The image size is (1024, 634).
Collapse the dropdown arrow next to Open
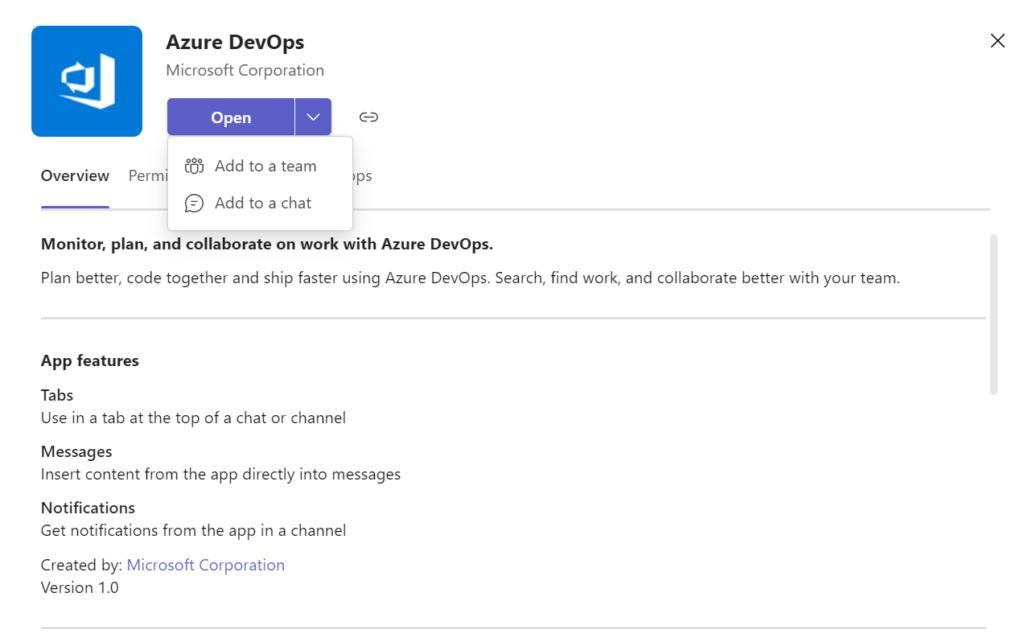pyautogui.click(x=313, y=117)
